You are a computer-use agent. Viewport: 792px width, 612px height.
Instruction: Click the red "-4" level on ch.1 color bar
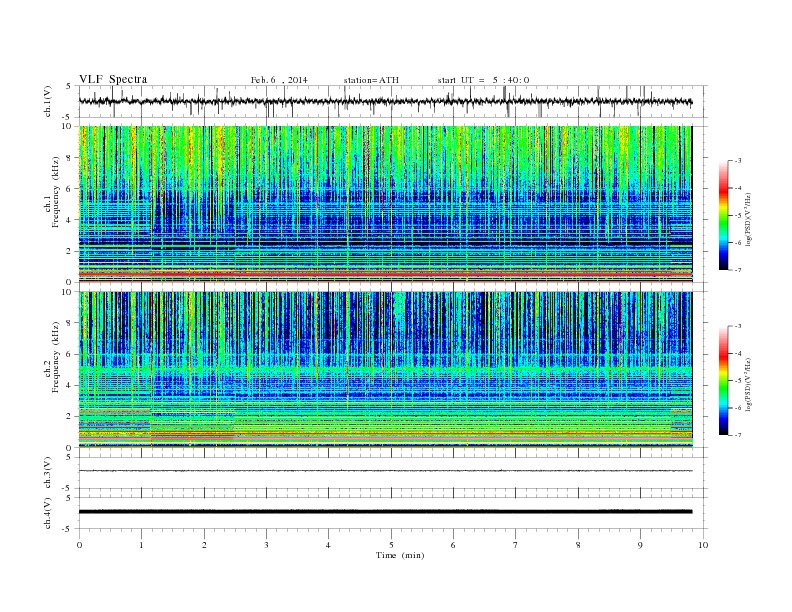click(x=738, y=188)
